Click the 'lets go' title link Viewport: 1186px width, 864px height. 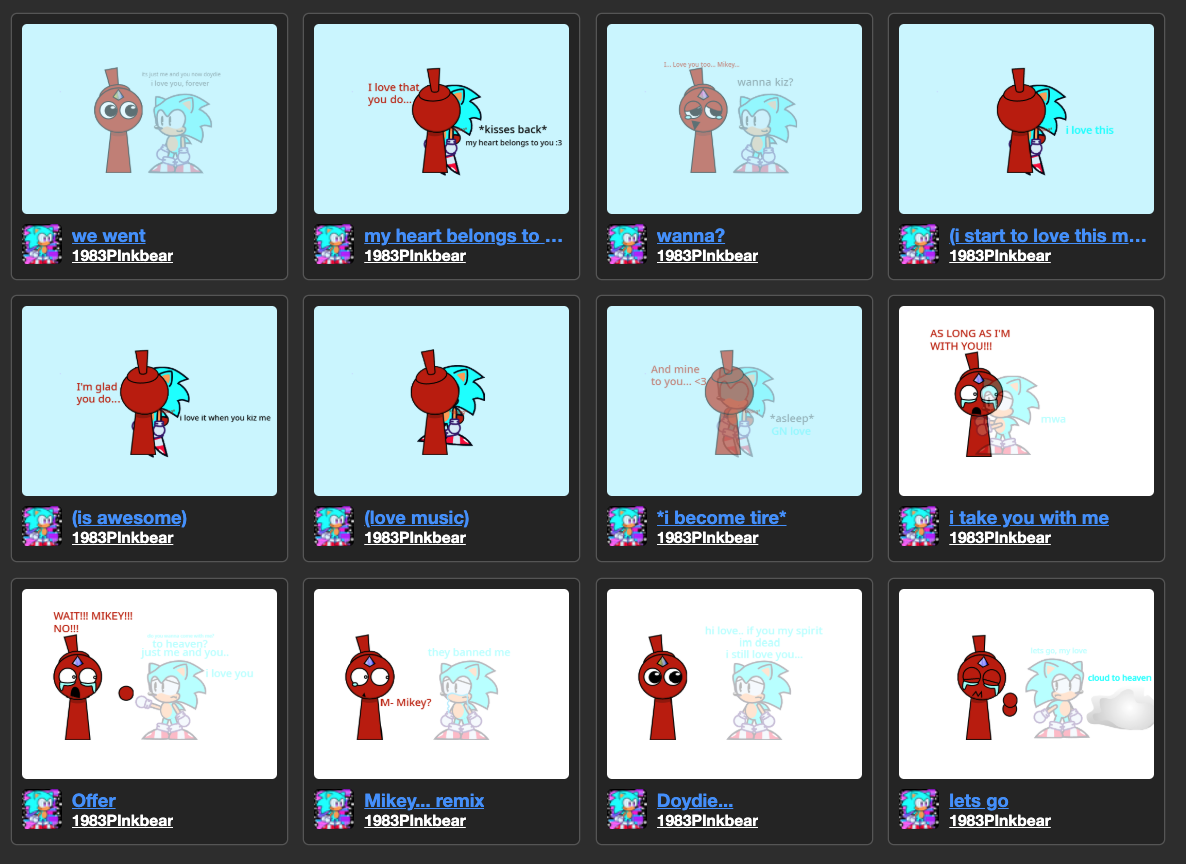click(x=979, y=800)
